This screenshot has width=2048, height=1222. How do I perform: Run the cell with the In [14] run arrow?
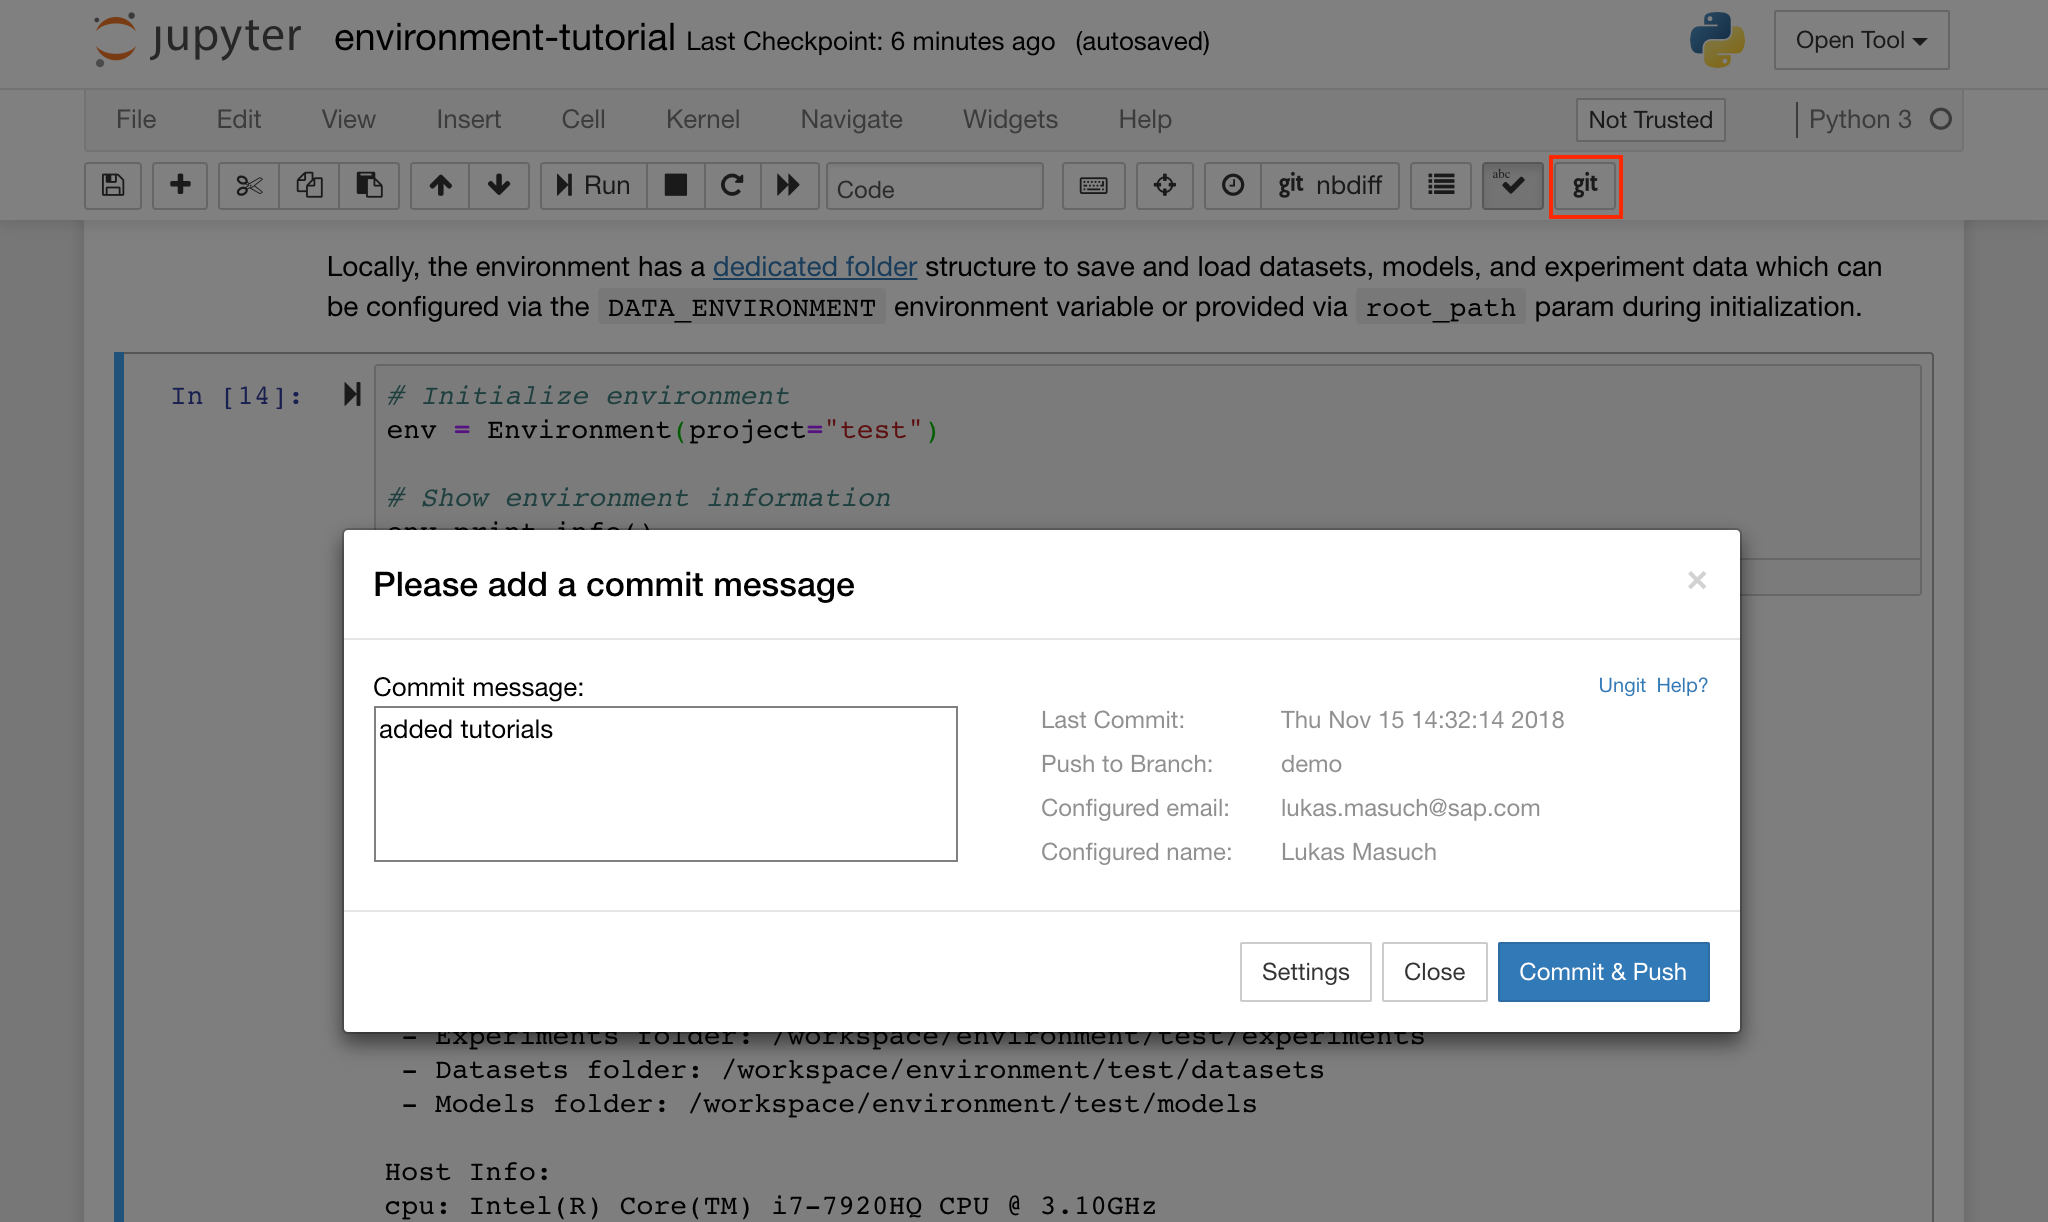(352, 394)
